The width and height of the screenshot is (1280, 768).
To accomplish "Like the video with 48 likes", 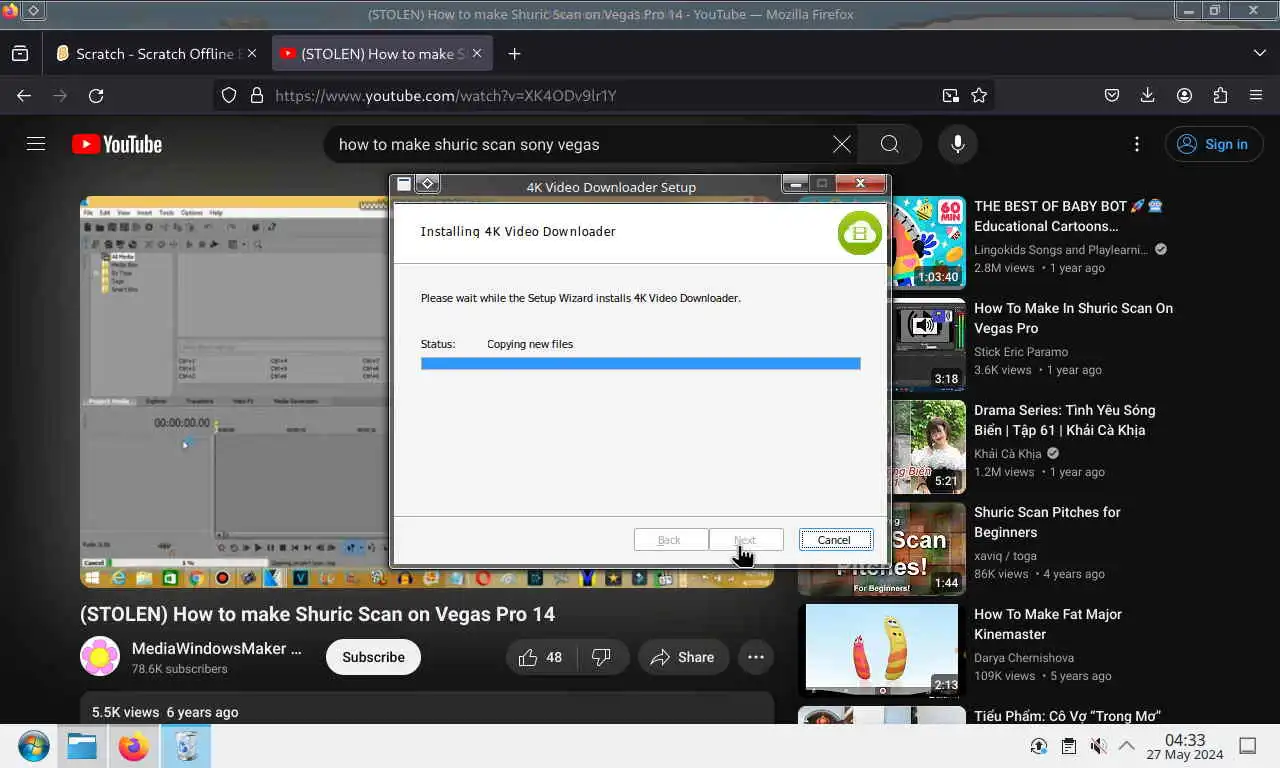I will pos(541,657).
